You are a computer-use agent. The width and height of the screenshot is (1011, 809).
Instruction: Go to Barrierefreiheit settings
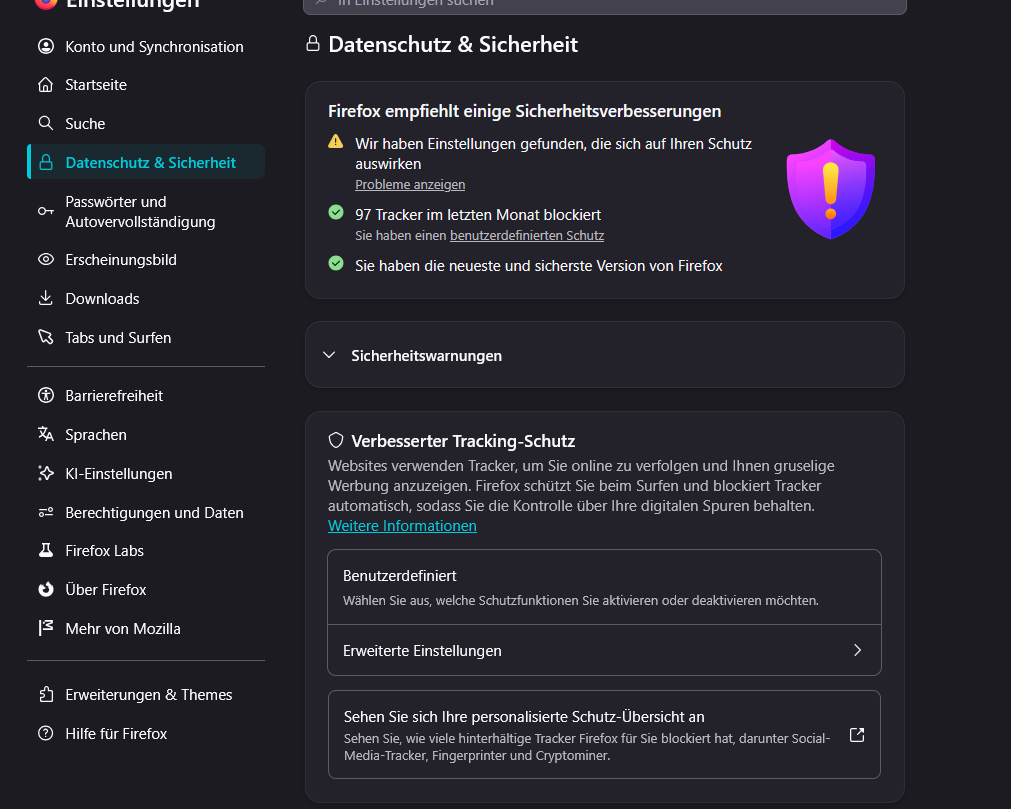146,395
